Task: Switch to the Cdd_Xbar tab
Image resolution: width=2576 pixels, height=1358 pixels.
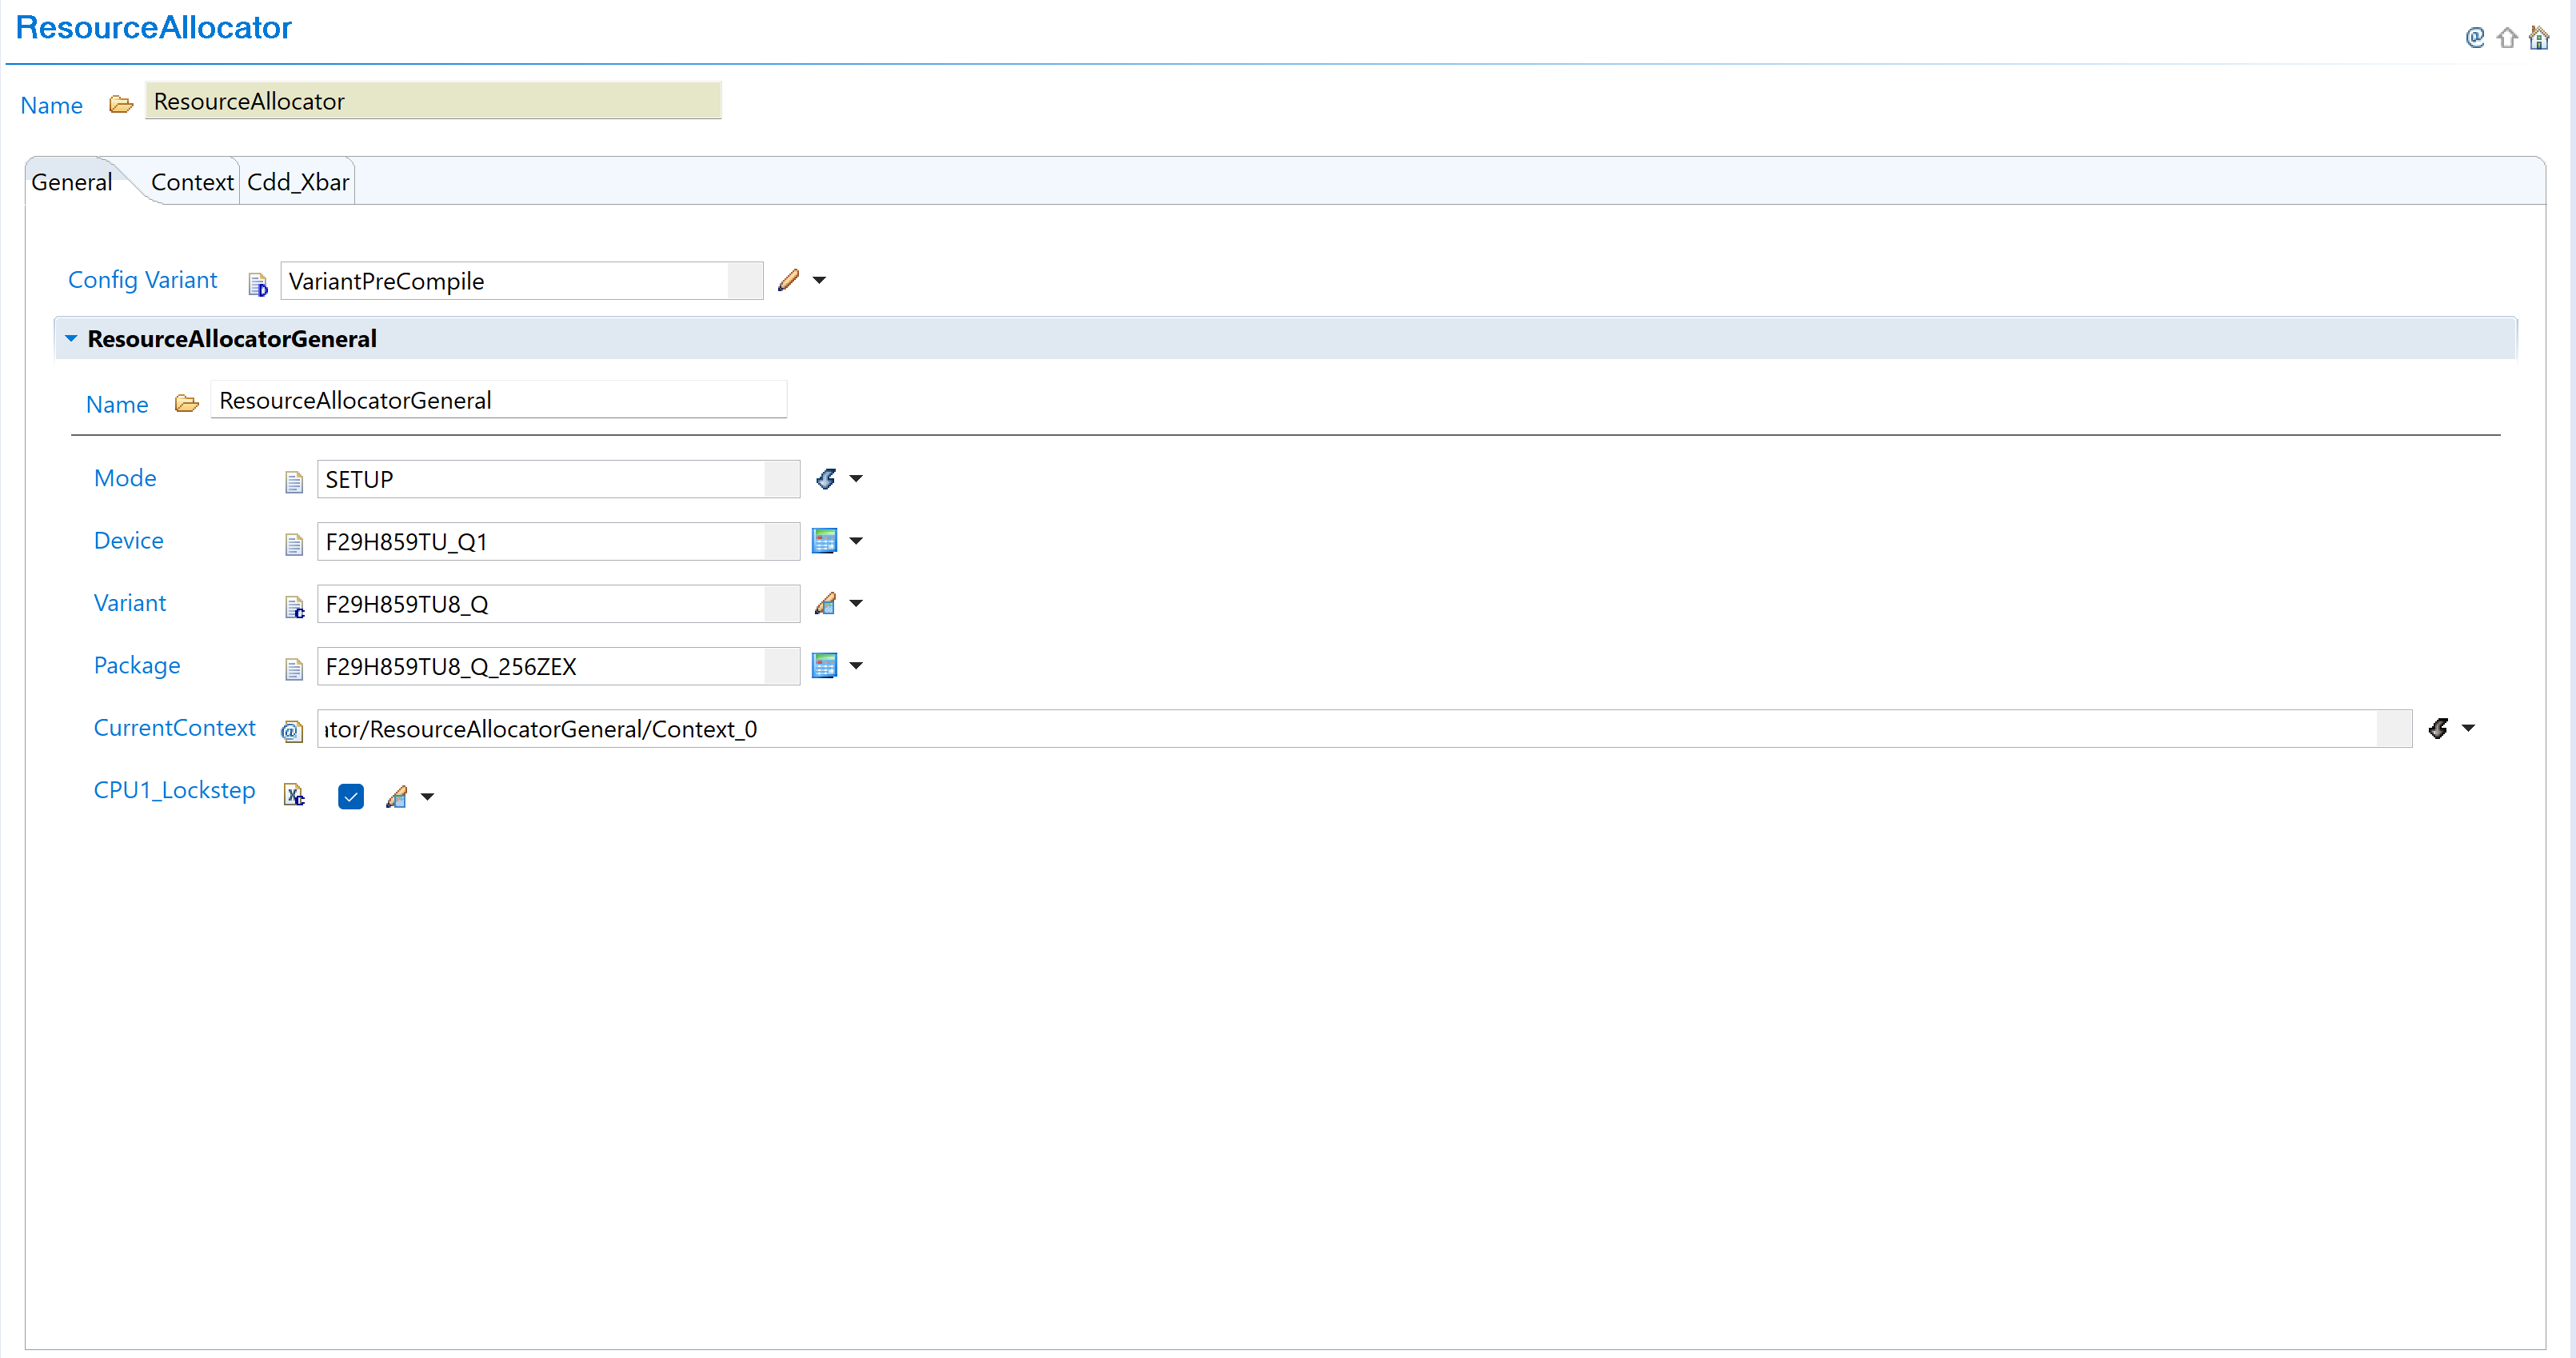Action: click(298, 182)
